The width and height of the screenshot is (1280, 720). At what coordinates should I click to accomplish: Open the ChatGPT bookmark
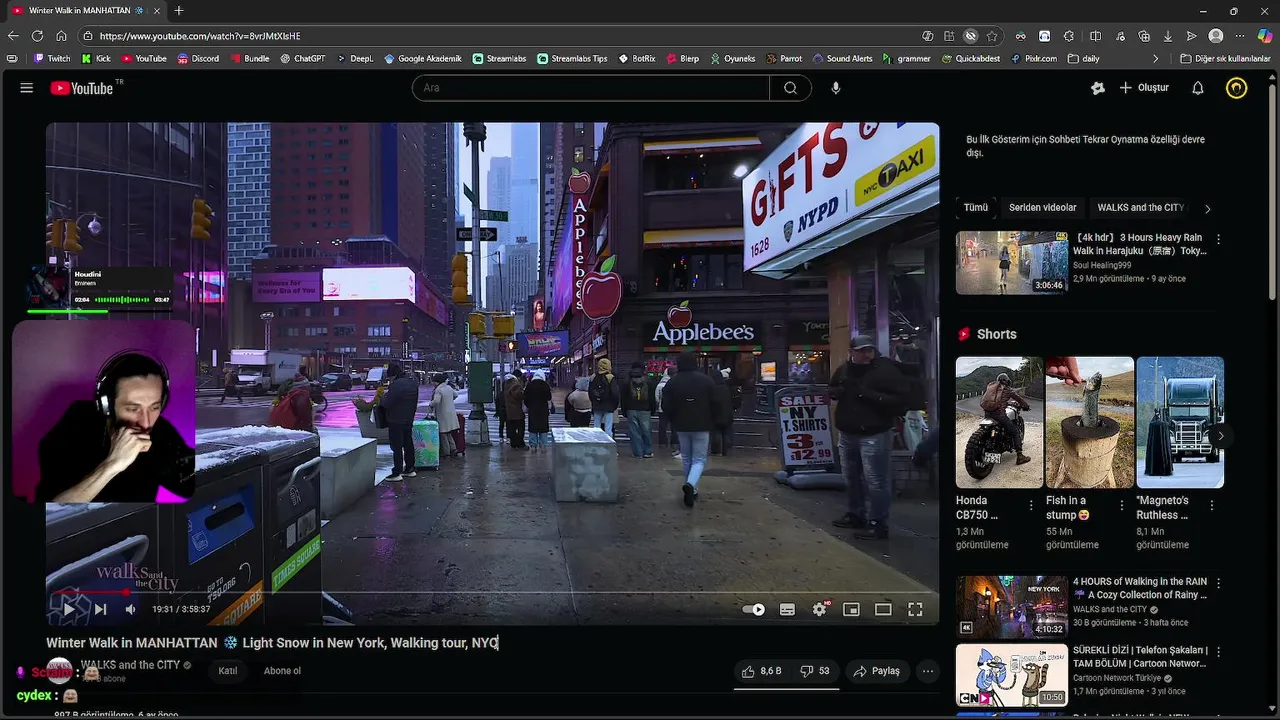[x=302, y=59]
